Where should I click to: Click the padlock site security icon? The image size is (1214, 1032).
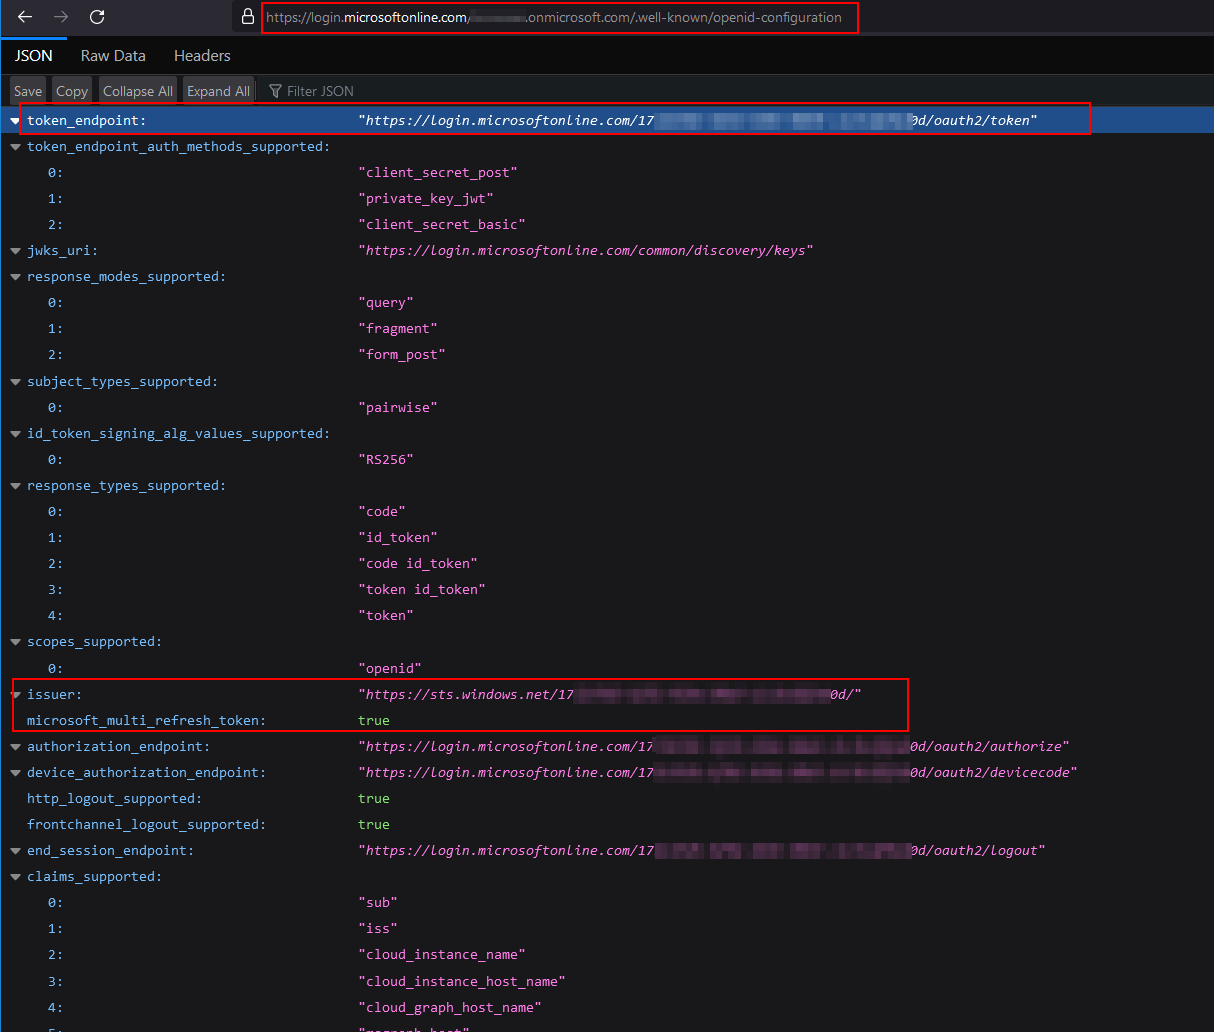coord(248,17)
